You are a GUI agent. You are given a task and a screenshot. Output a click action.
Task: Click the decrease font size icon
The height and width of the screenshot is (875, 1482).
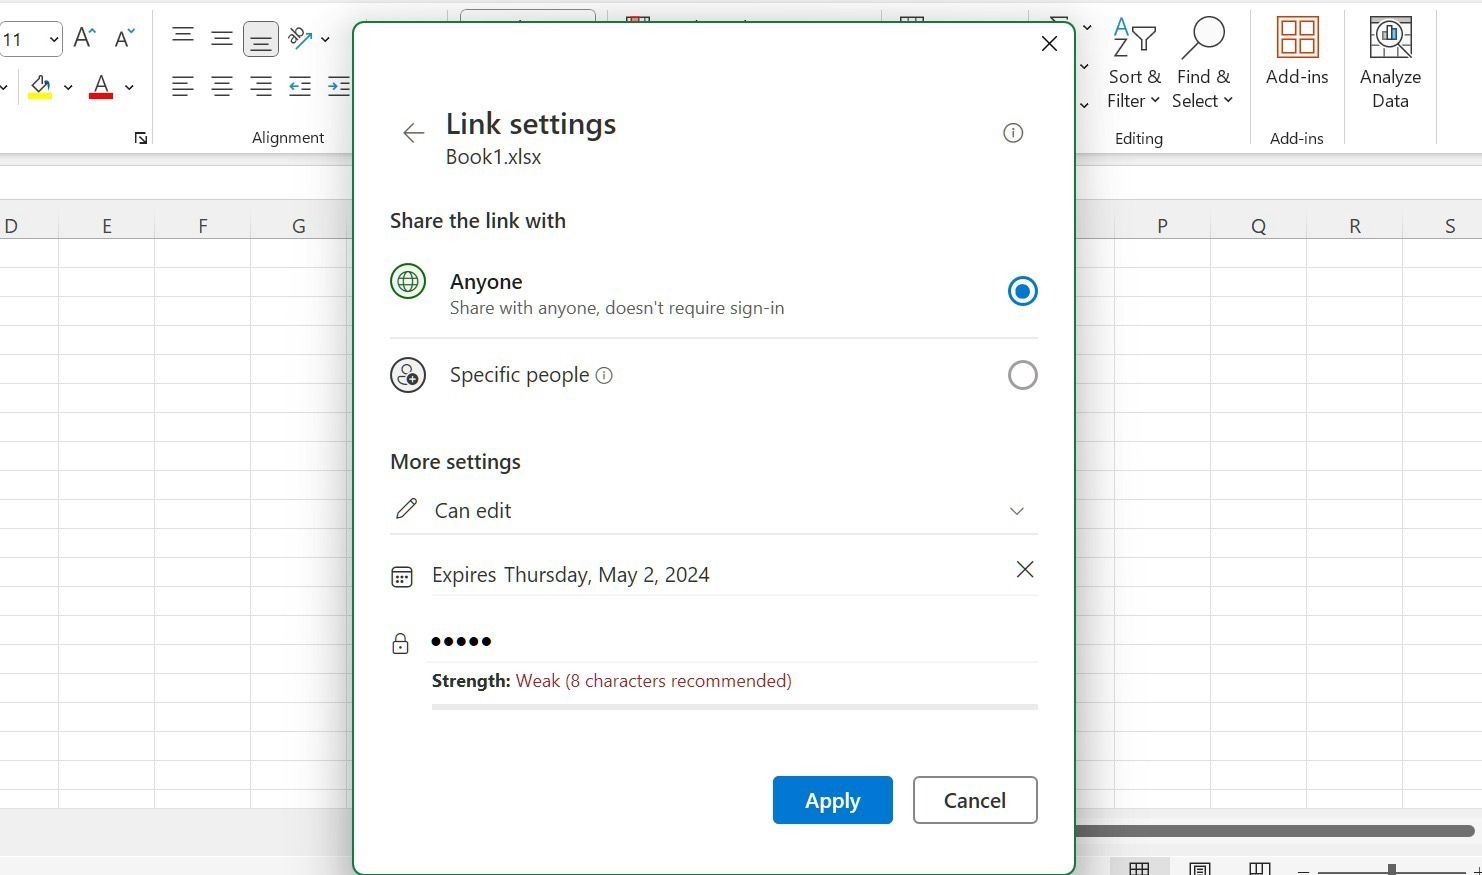tap(124, 39)
